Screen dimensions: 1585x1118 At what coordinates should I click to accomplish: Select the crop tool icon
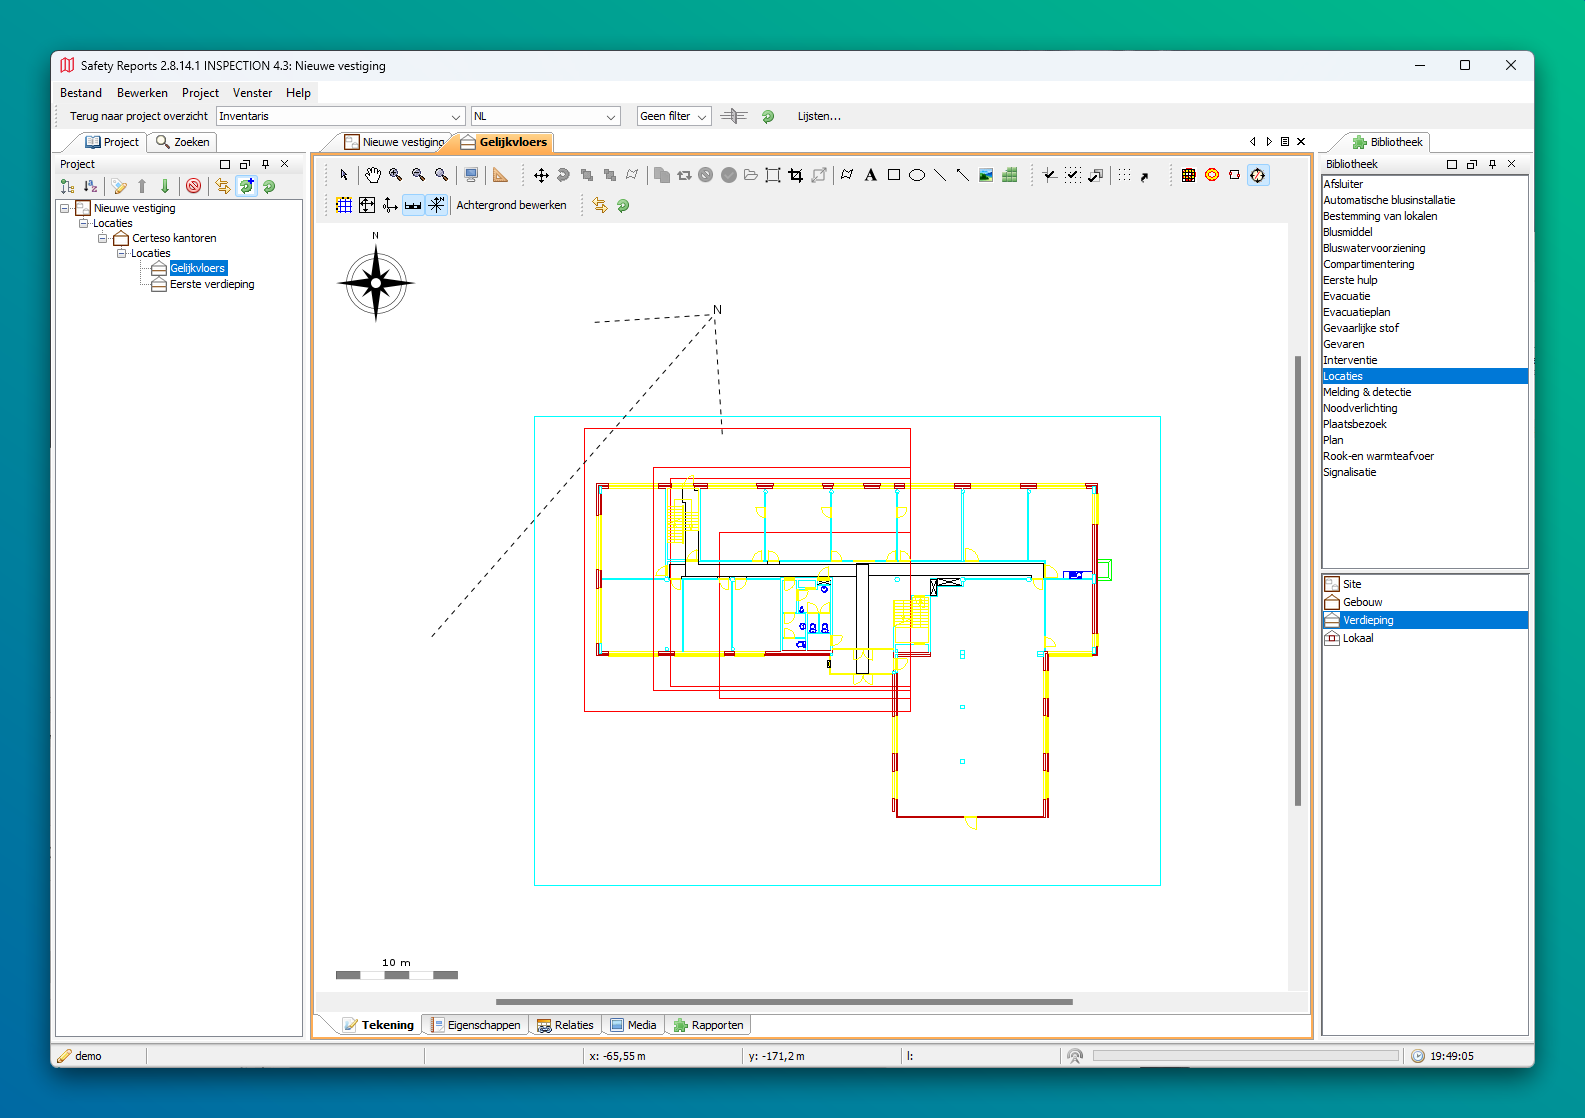(796, 175)
